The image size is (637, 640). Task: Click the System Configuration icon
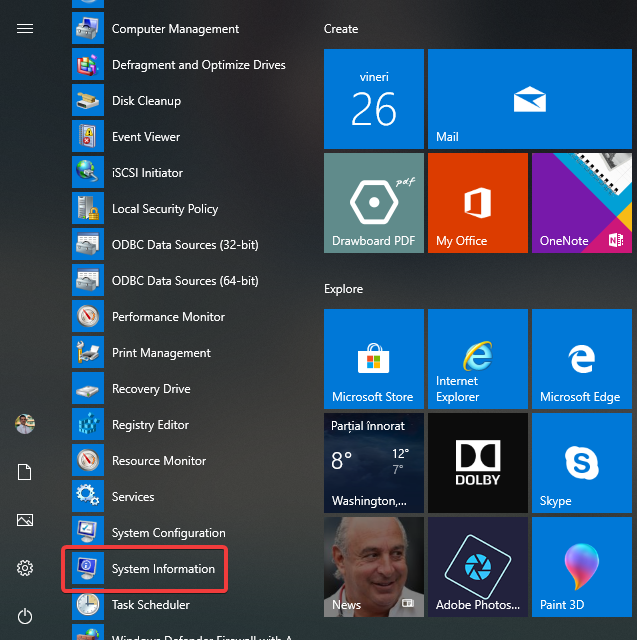point(88,532)
